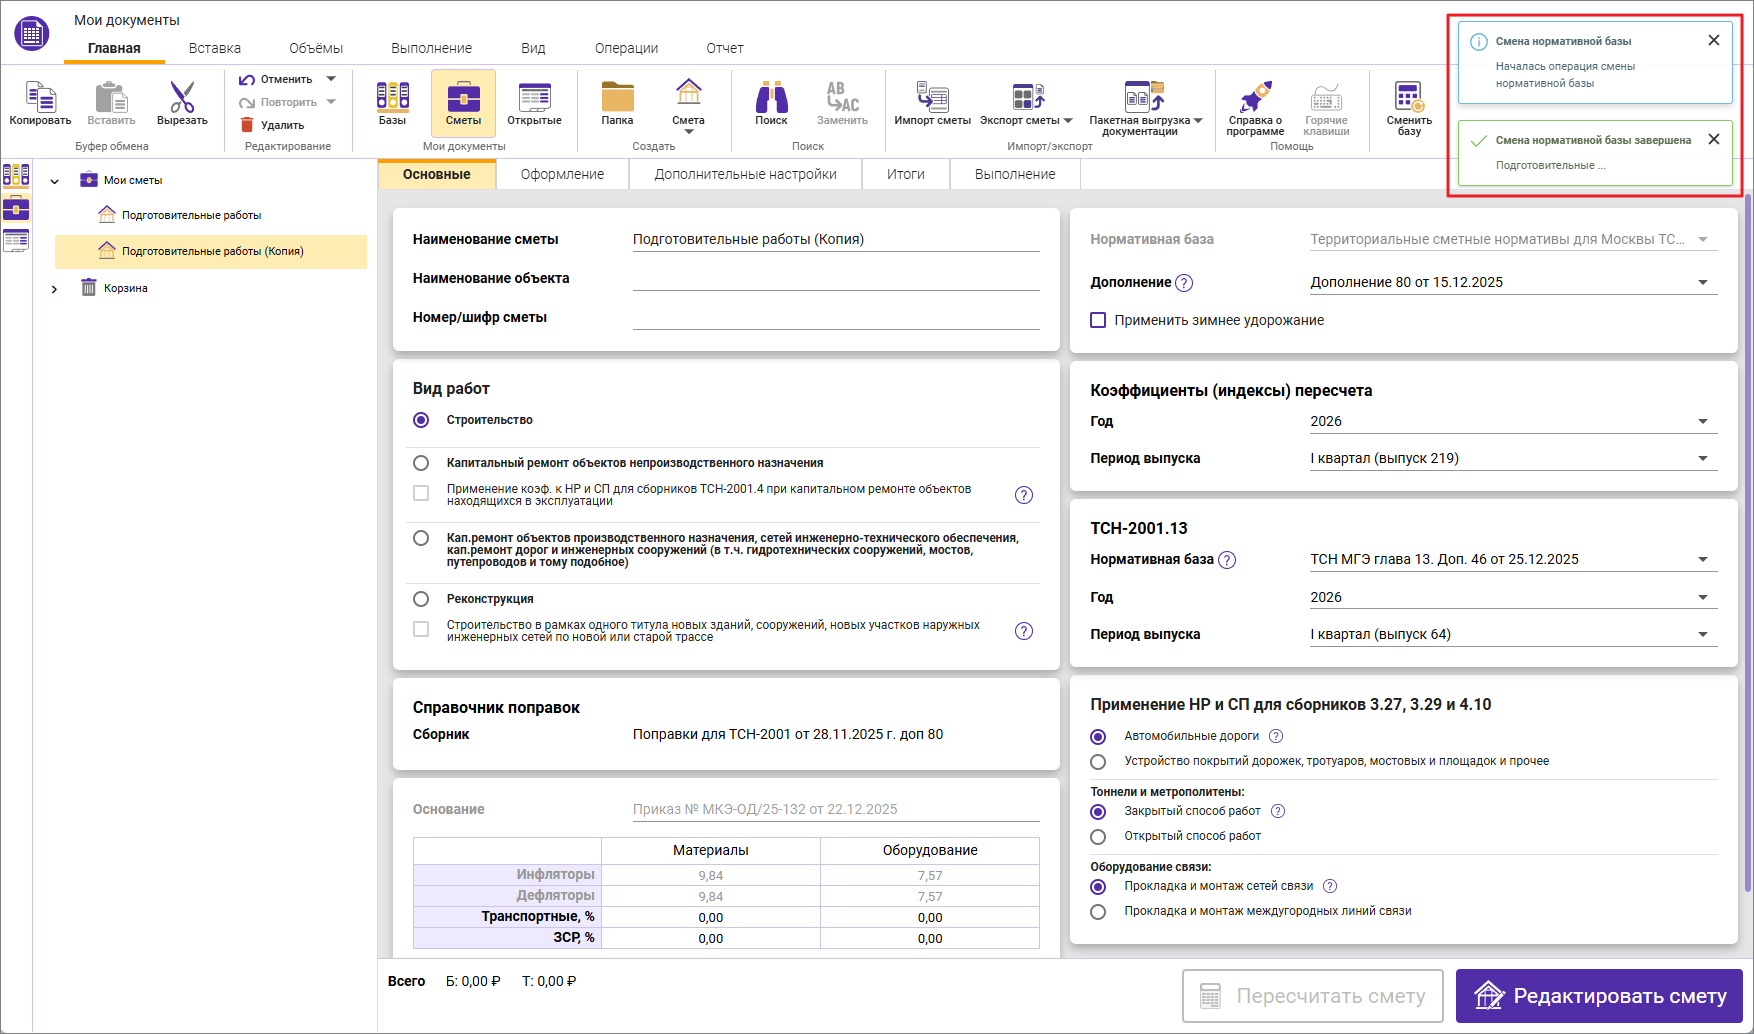Select Открытый способ работ option
Screen dimensions: 1754x1034
1098,836
